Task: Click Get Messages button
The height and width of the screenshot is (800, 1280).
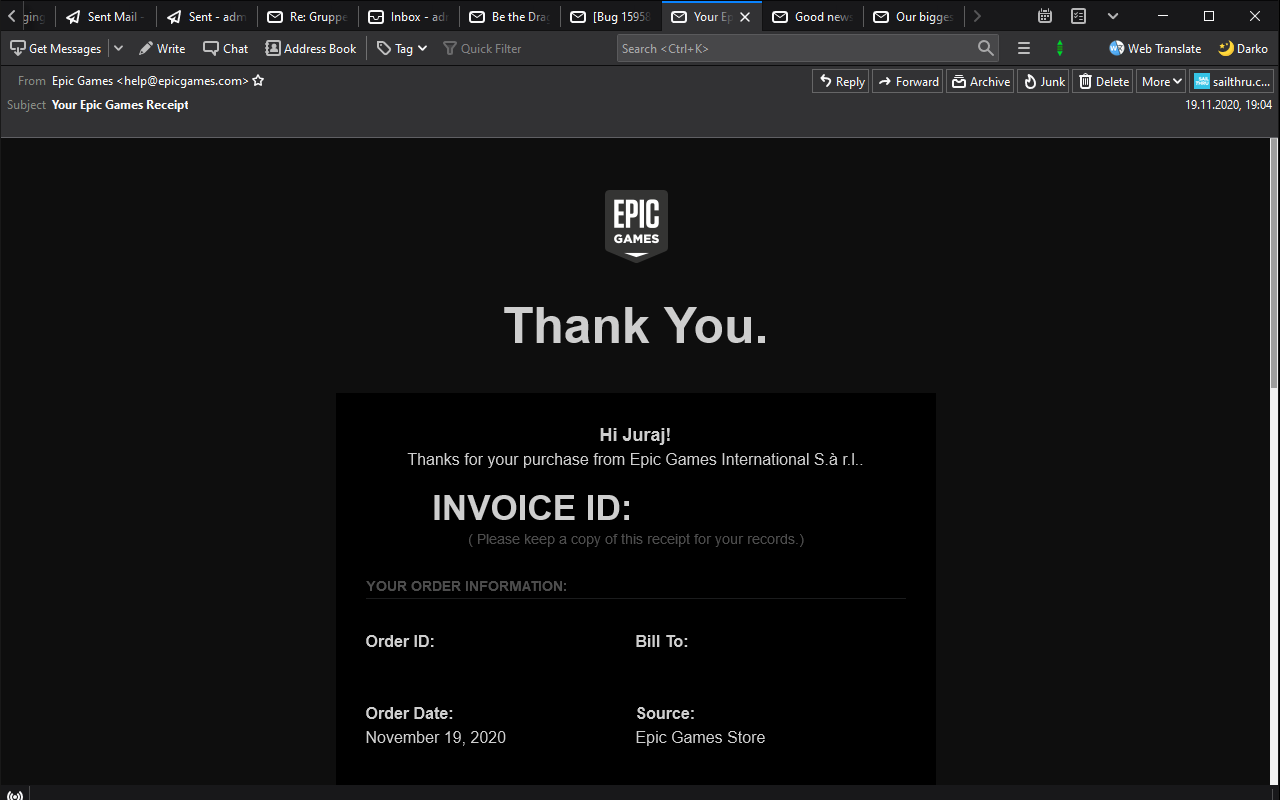Action: (56, 48)
